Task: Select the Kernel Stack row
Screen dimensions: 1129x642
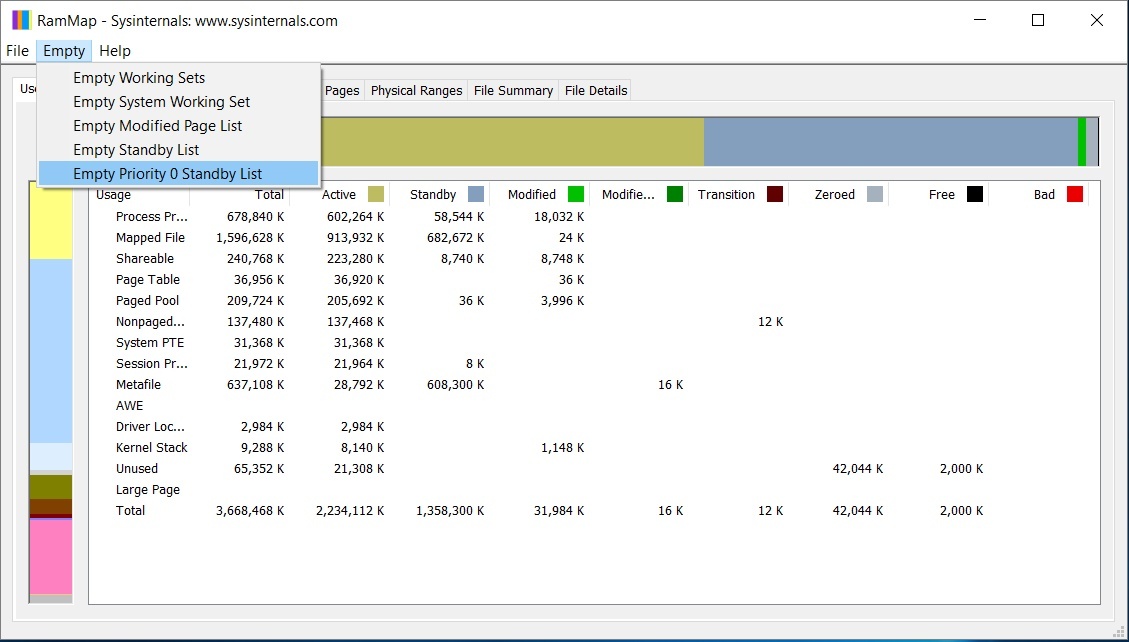Action: click(151, 448)
